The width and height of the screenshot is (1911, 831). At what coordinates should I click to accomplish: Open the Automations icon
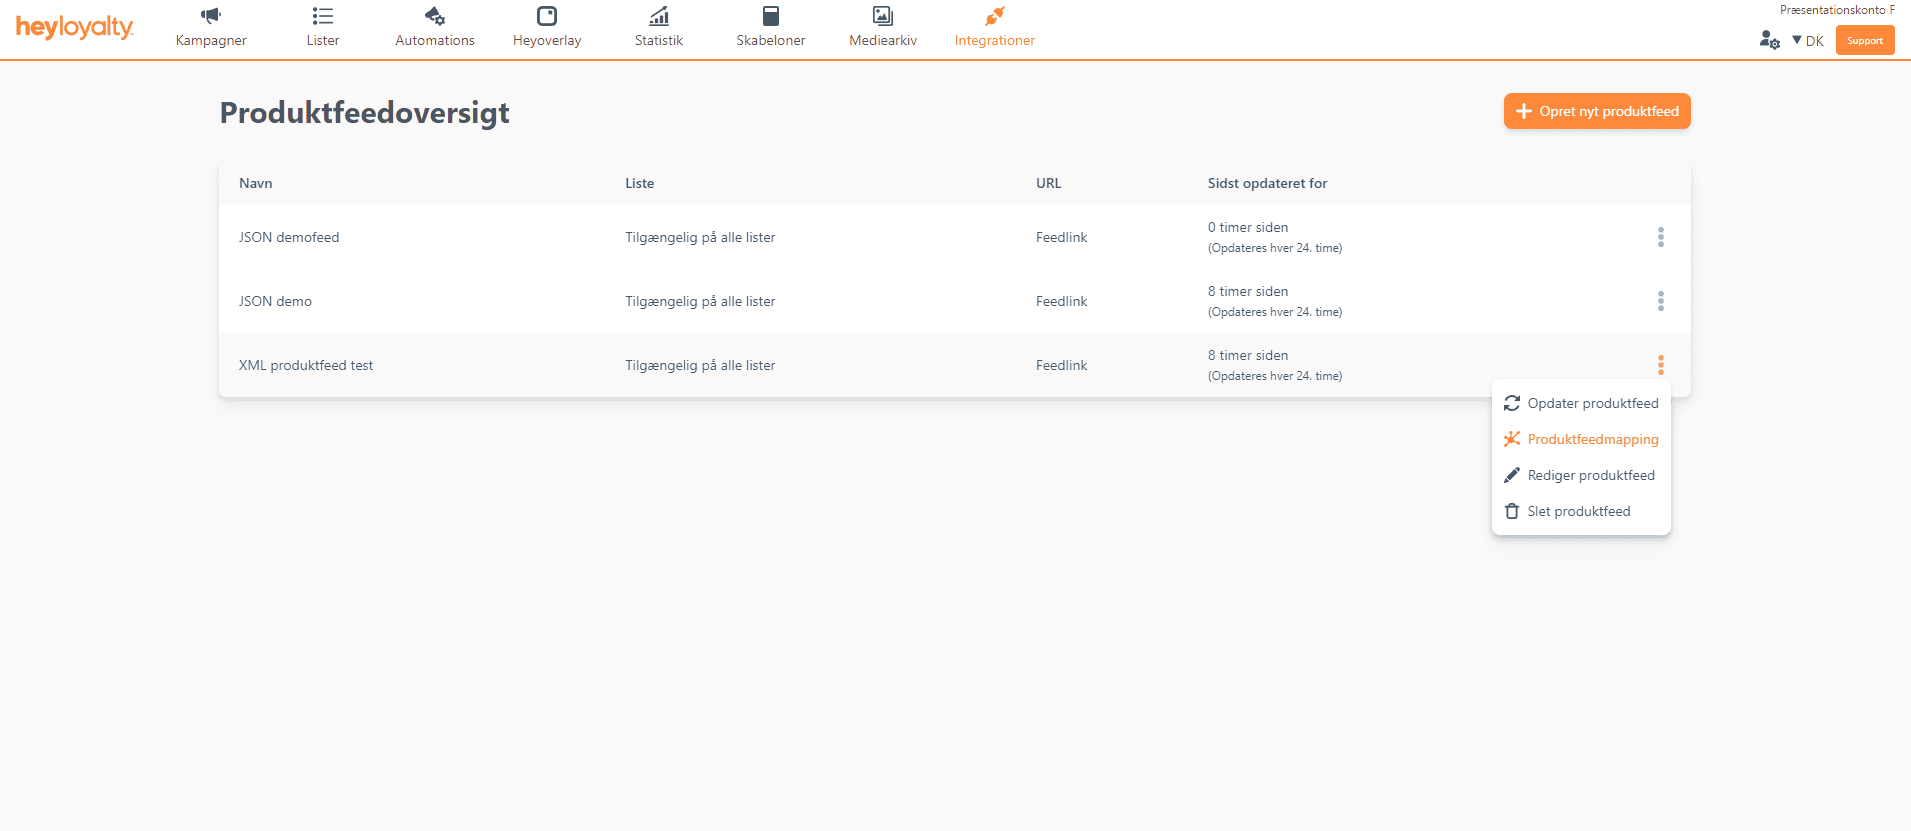pyautogui.click(x=434, y=16)
